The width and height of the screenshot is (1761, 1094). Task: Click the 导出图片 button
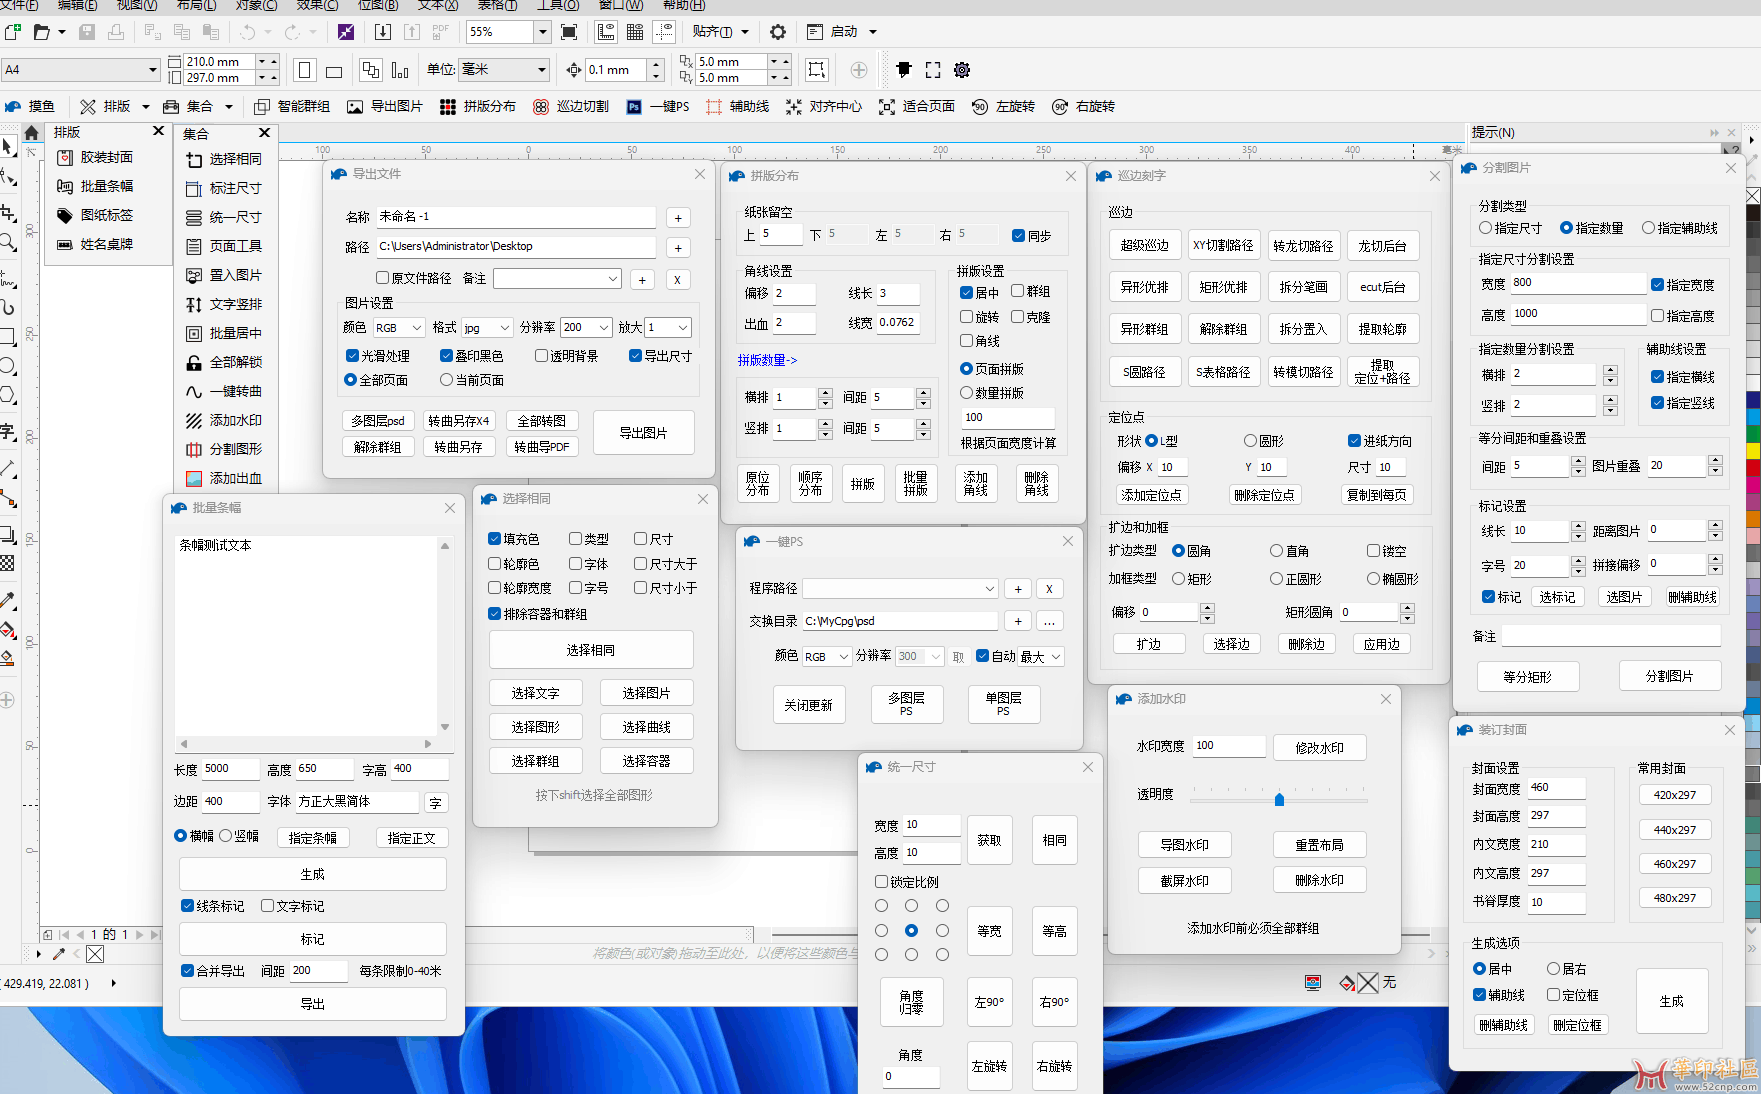point(643,433)
